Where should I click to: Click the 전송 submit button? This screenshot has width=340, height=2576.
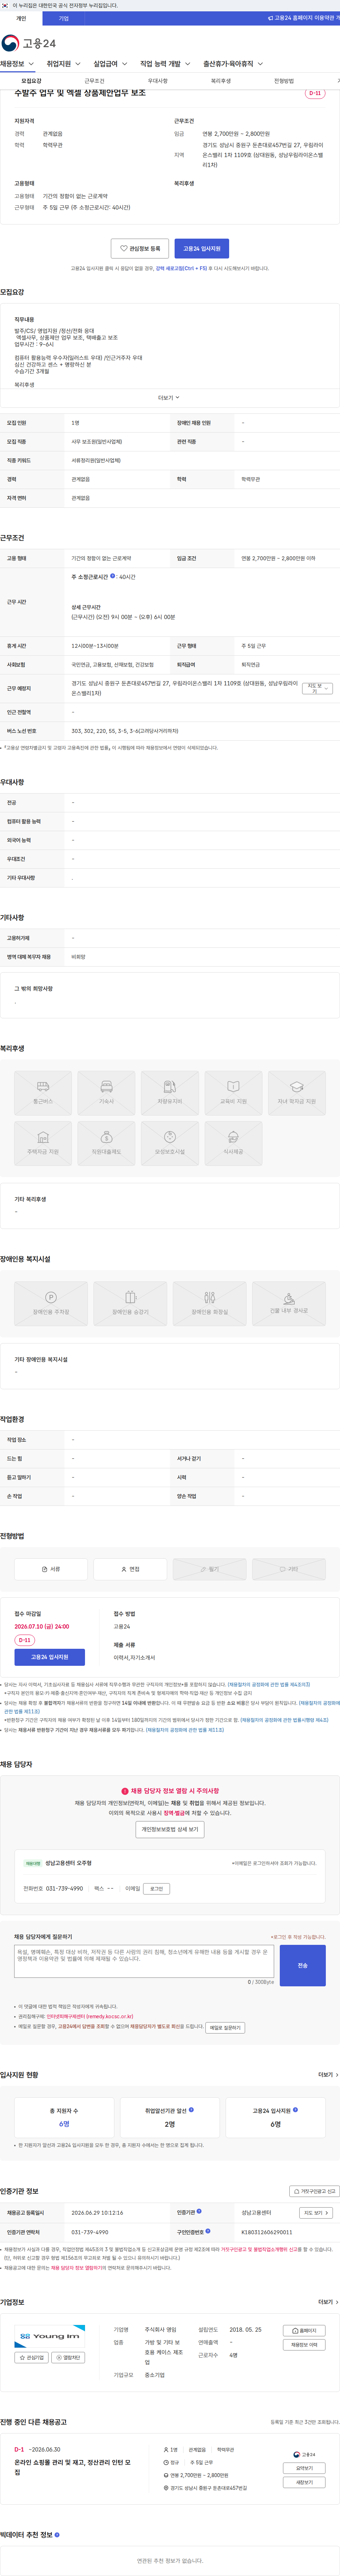pyautogui.click(x=303, y=1965)
